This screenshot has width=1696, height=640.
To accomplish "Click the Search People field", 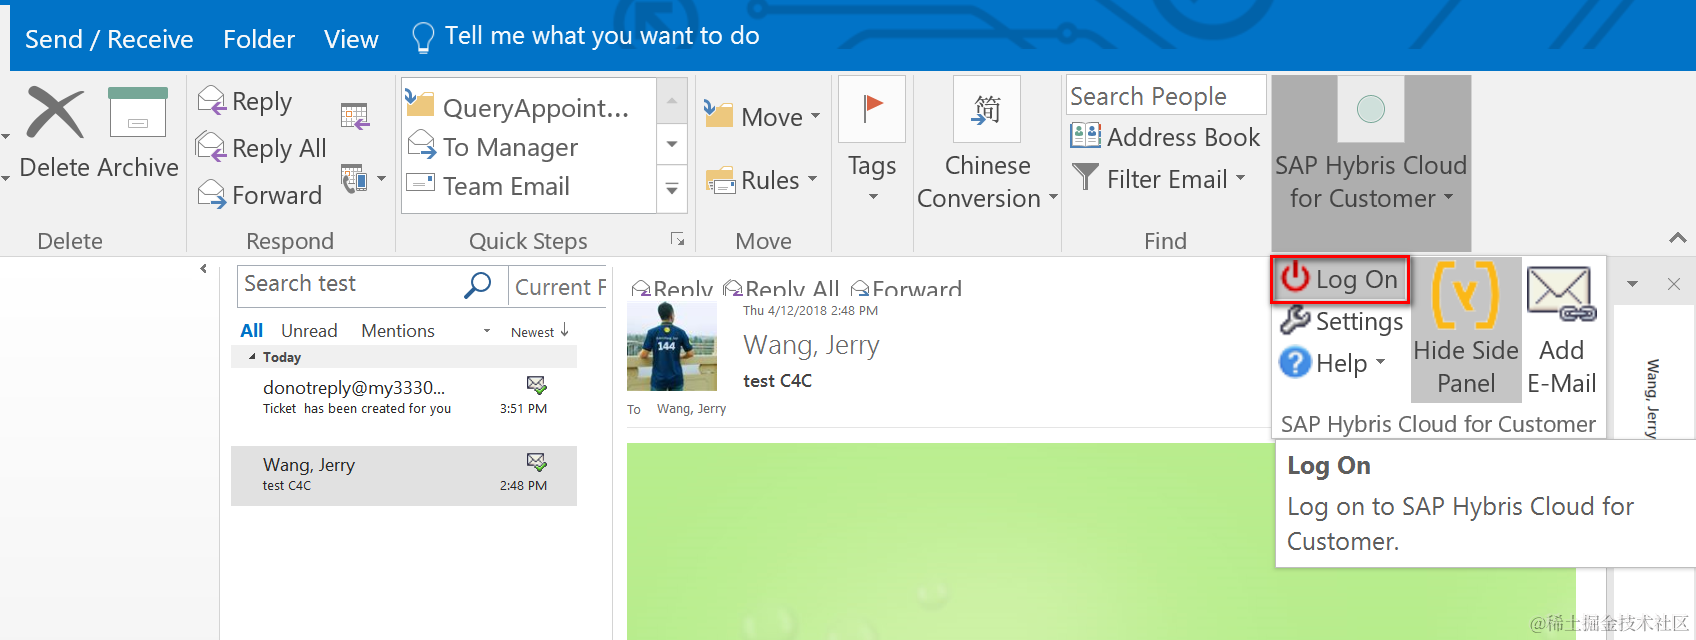I will (1166, 96).
